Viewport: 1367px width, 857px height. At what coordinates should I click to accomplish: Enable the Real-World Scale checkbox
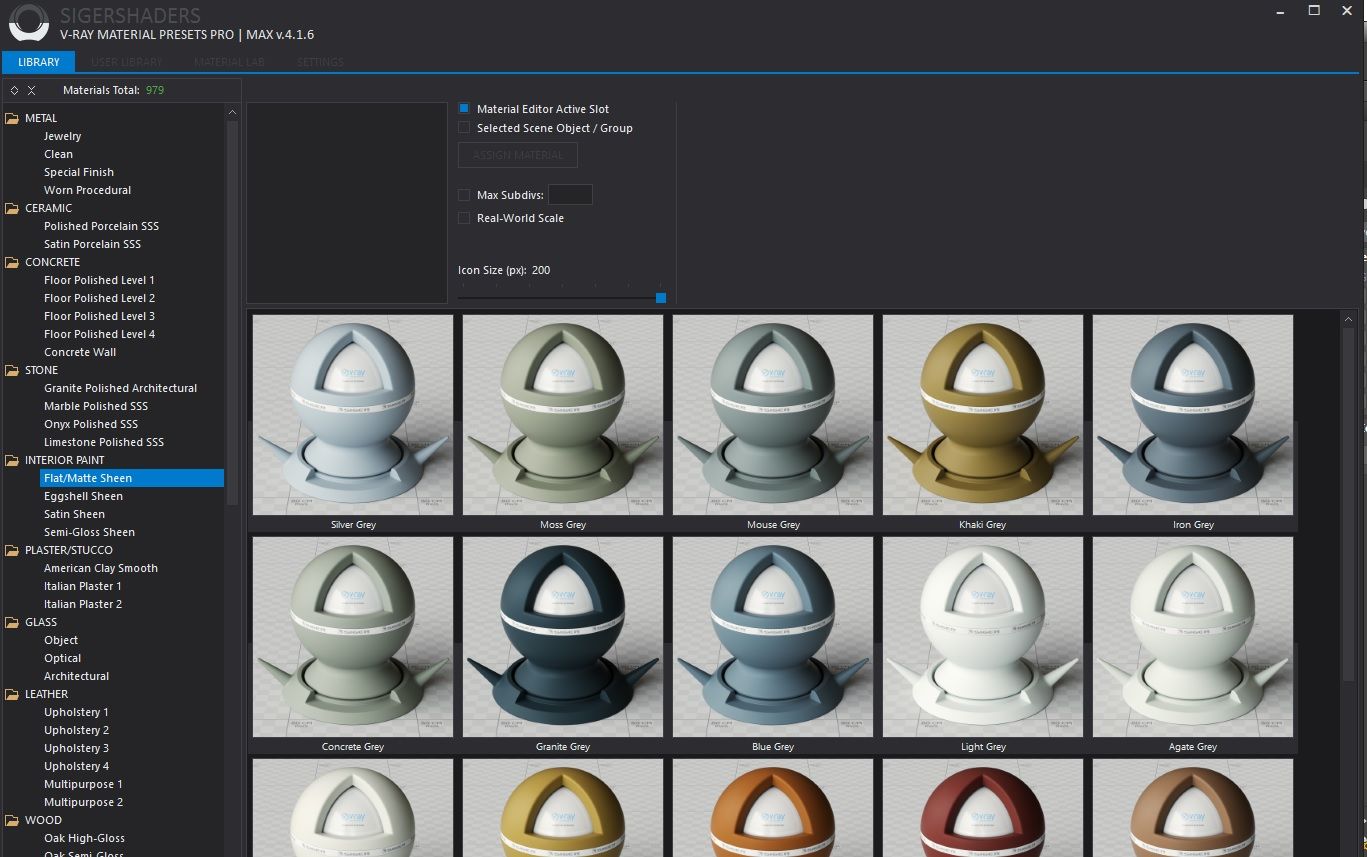pyautogui.click(x=464, y=218)
